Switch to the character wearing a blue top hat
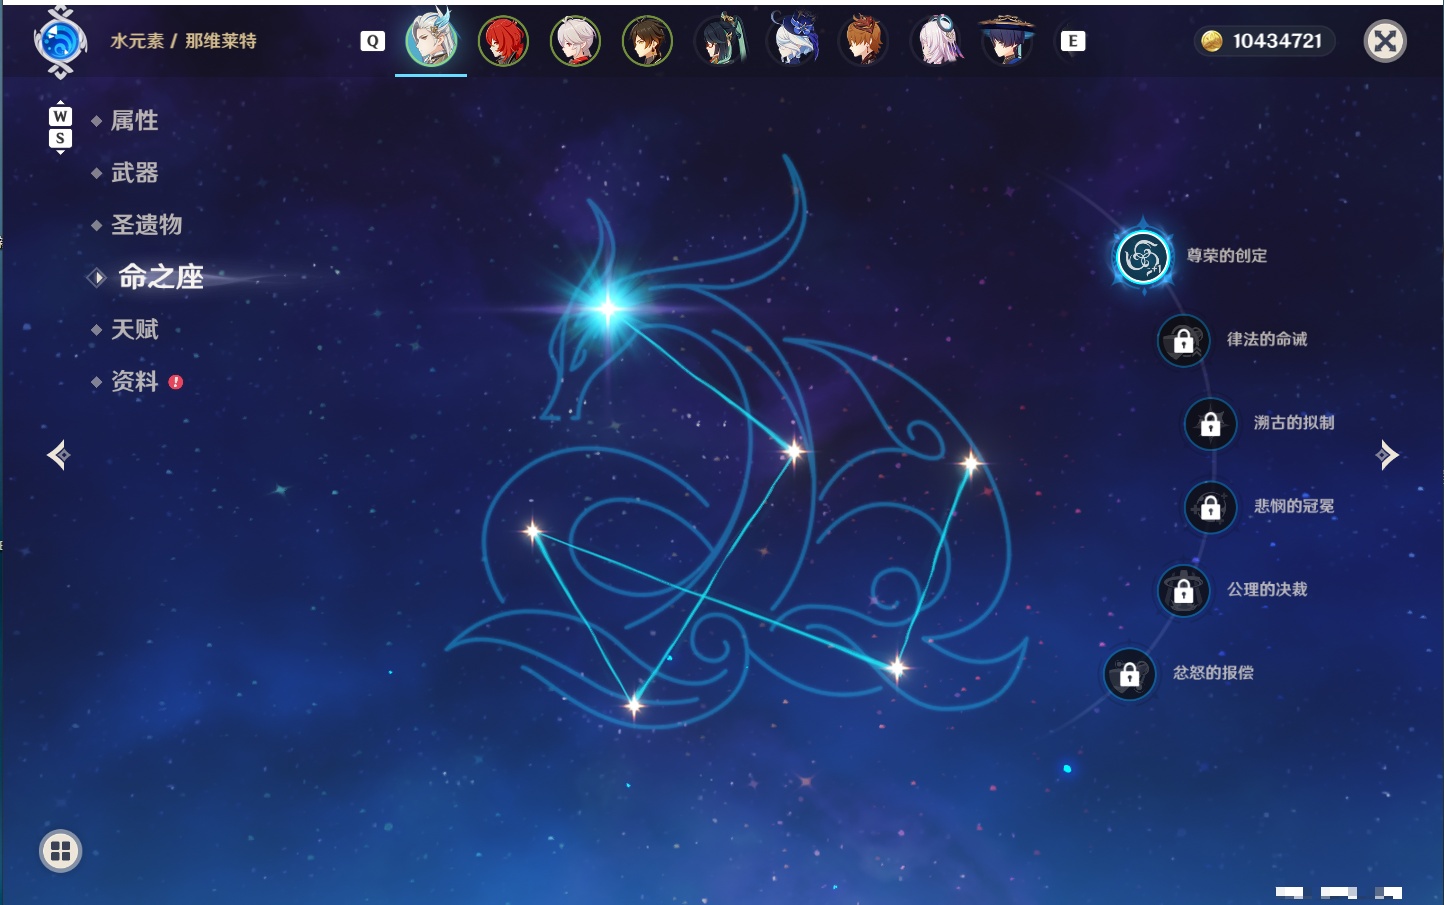This screenshot has height=905, width=1444. pyautogui.click(x=792, y=39)
